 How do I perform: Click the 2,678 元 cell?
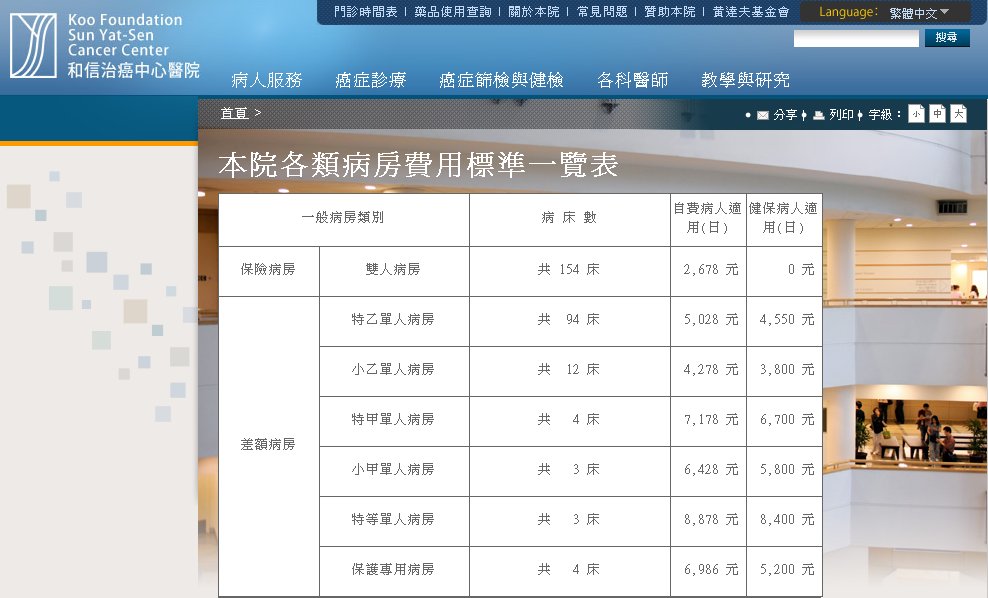pos(708,272)
